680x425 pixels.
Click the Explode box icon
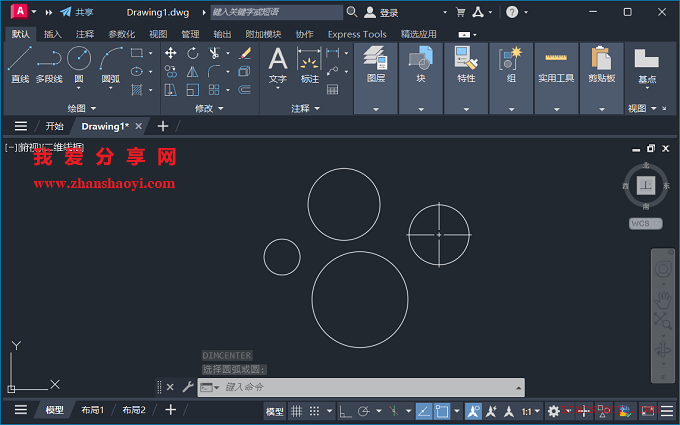245,71
